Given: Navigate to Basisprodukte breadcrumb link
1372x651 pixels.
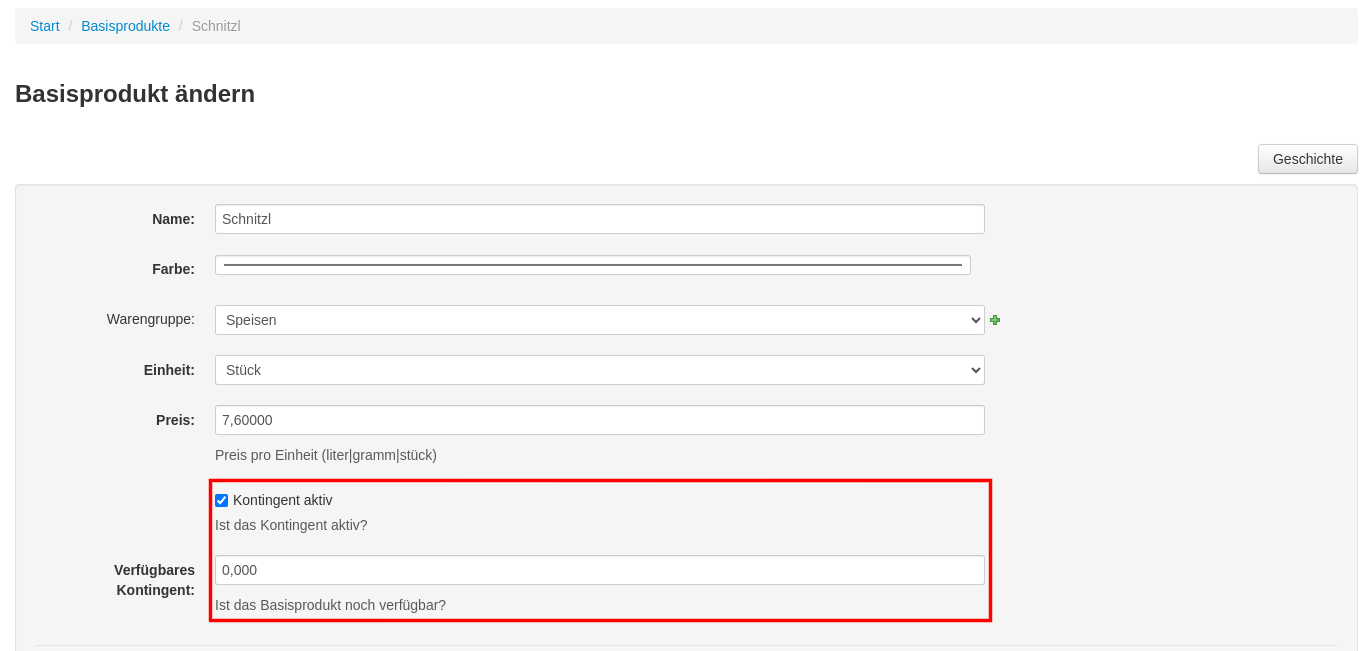Looking at the screenshot, I should tap(125, 26).
